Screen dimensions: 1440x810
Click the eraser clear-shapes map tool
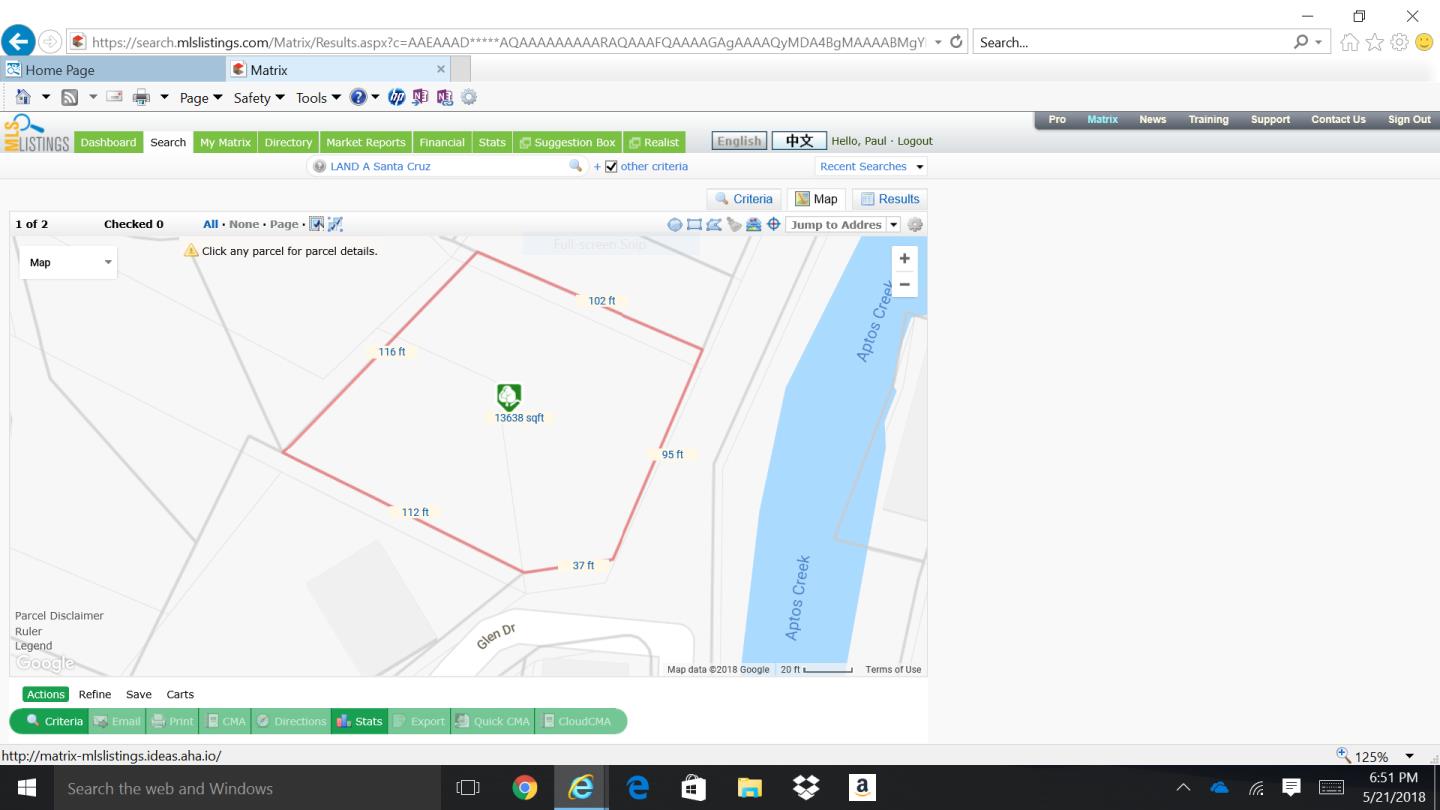[x=734, y=225]
